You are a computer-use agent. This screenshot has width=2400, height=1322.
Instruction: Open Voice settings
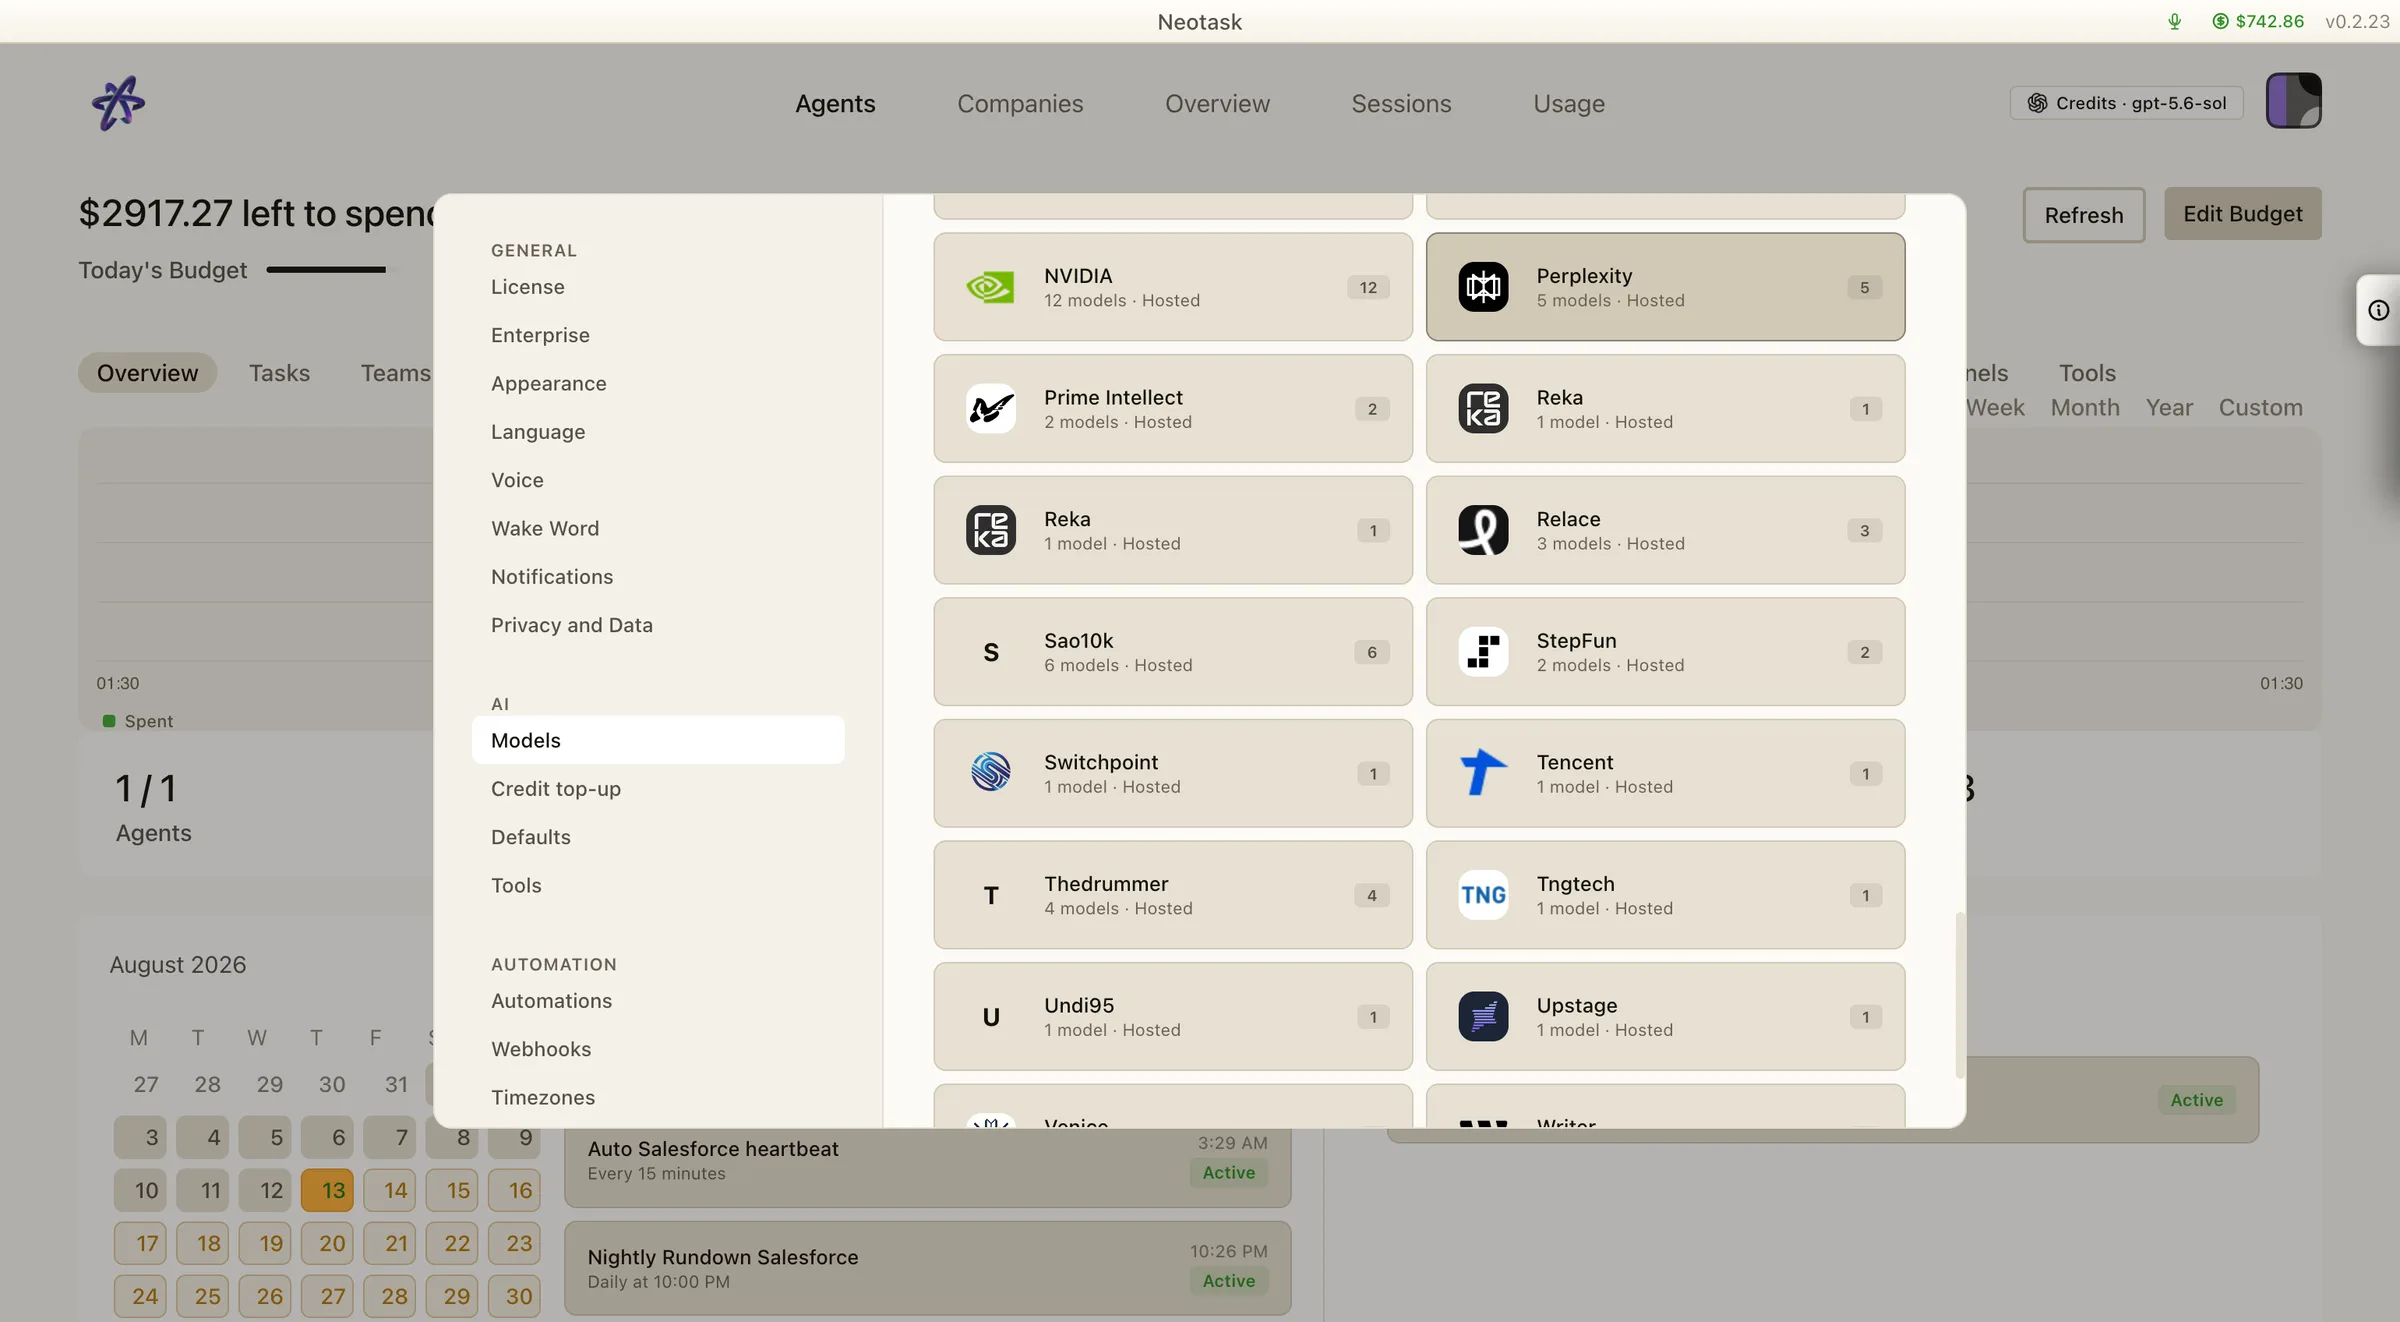coord(658,480)
